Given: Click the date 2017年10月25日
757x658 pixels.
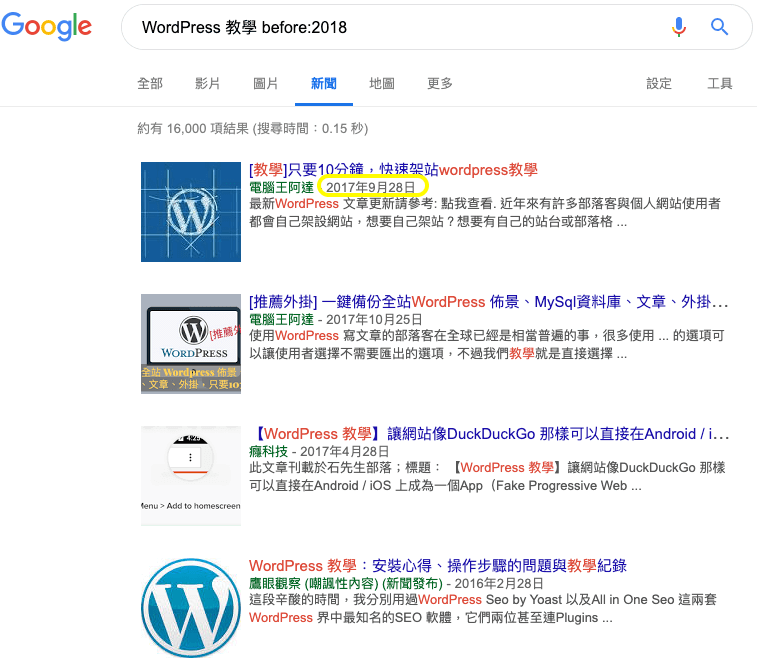Looking at the screenshot, I should 374,319.
